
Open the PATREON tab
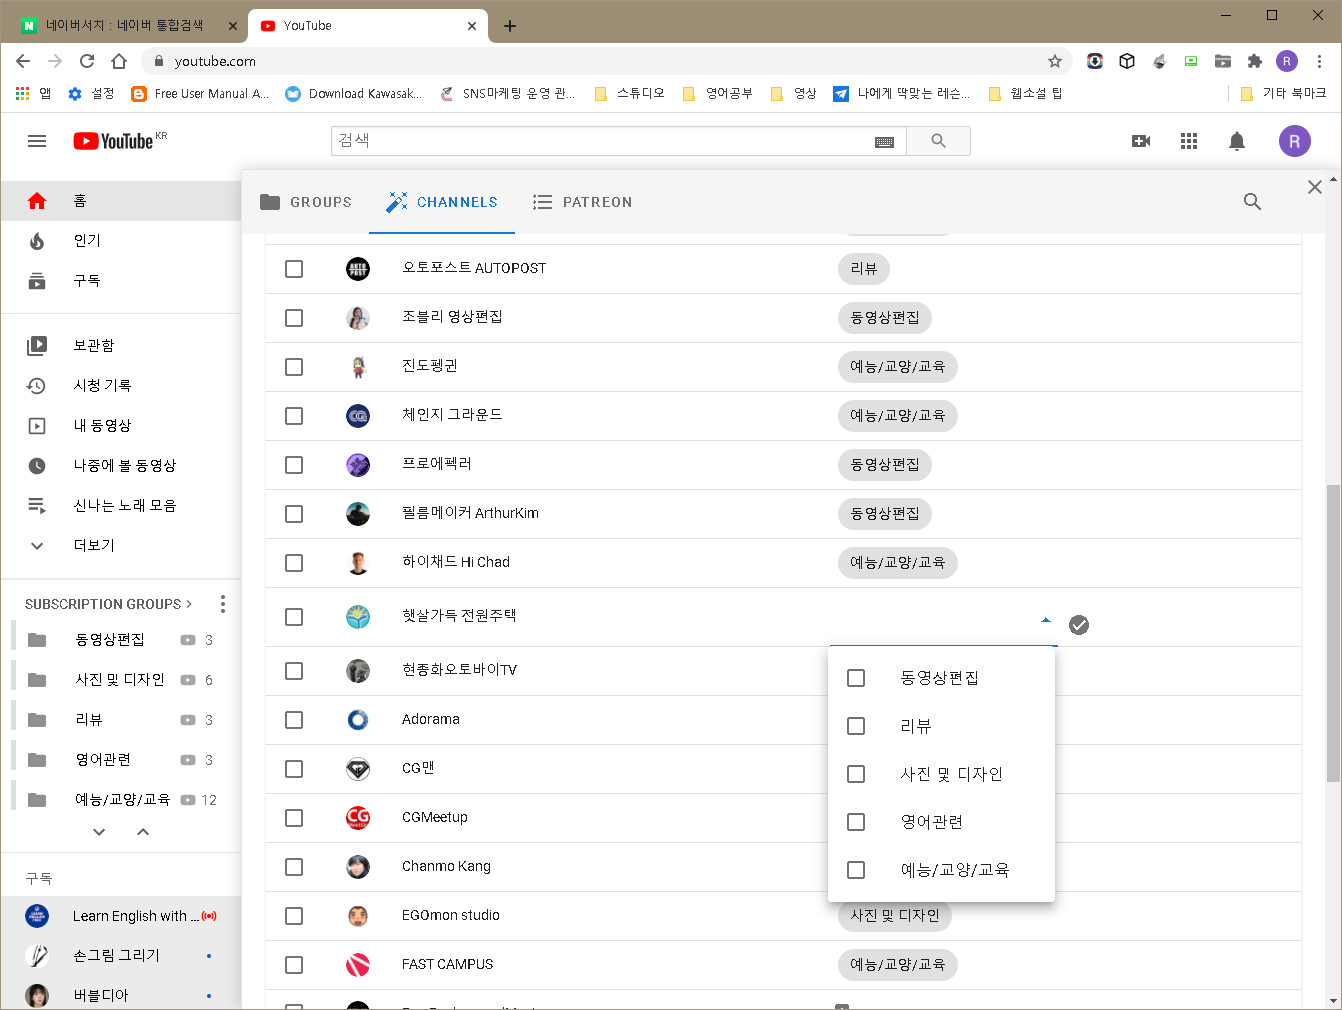tap(583, 201)
